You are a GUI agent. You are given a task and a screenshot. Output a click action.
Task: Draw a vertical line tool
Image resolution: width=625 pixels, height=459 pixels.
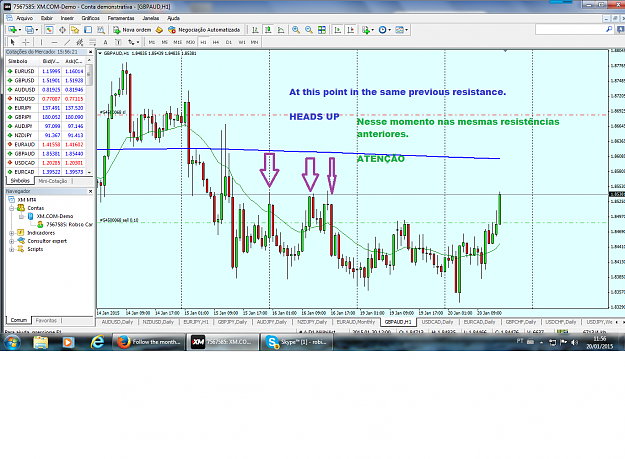coord(41,42)
